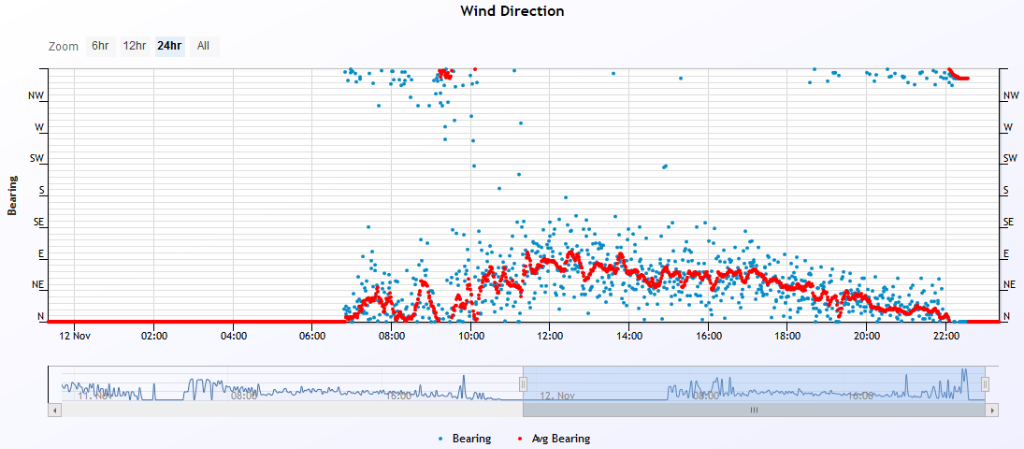
Task: Click the vertical Bearing axis title
Action: [x=12, y=195]
